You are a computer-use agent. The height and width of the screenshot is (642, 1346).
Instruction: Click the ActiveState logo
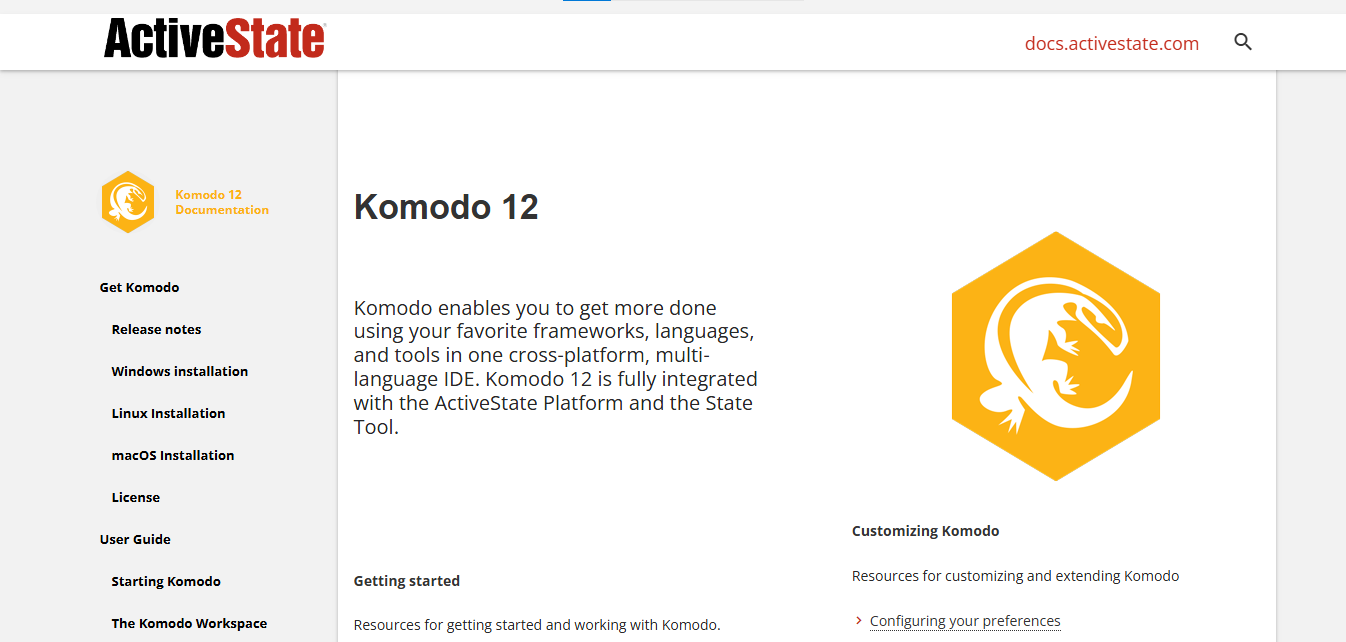pyautogui.click(x=212, y=39)
